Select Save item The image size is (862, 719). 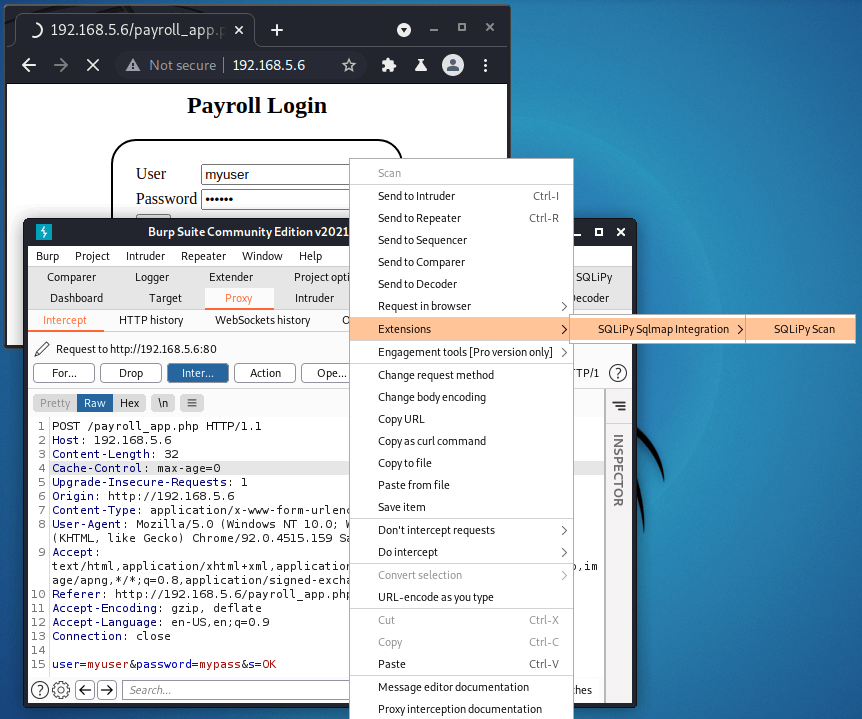coord(461,507)
